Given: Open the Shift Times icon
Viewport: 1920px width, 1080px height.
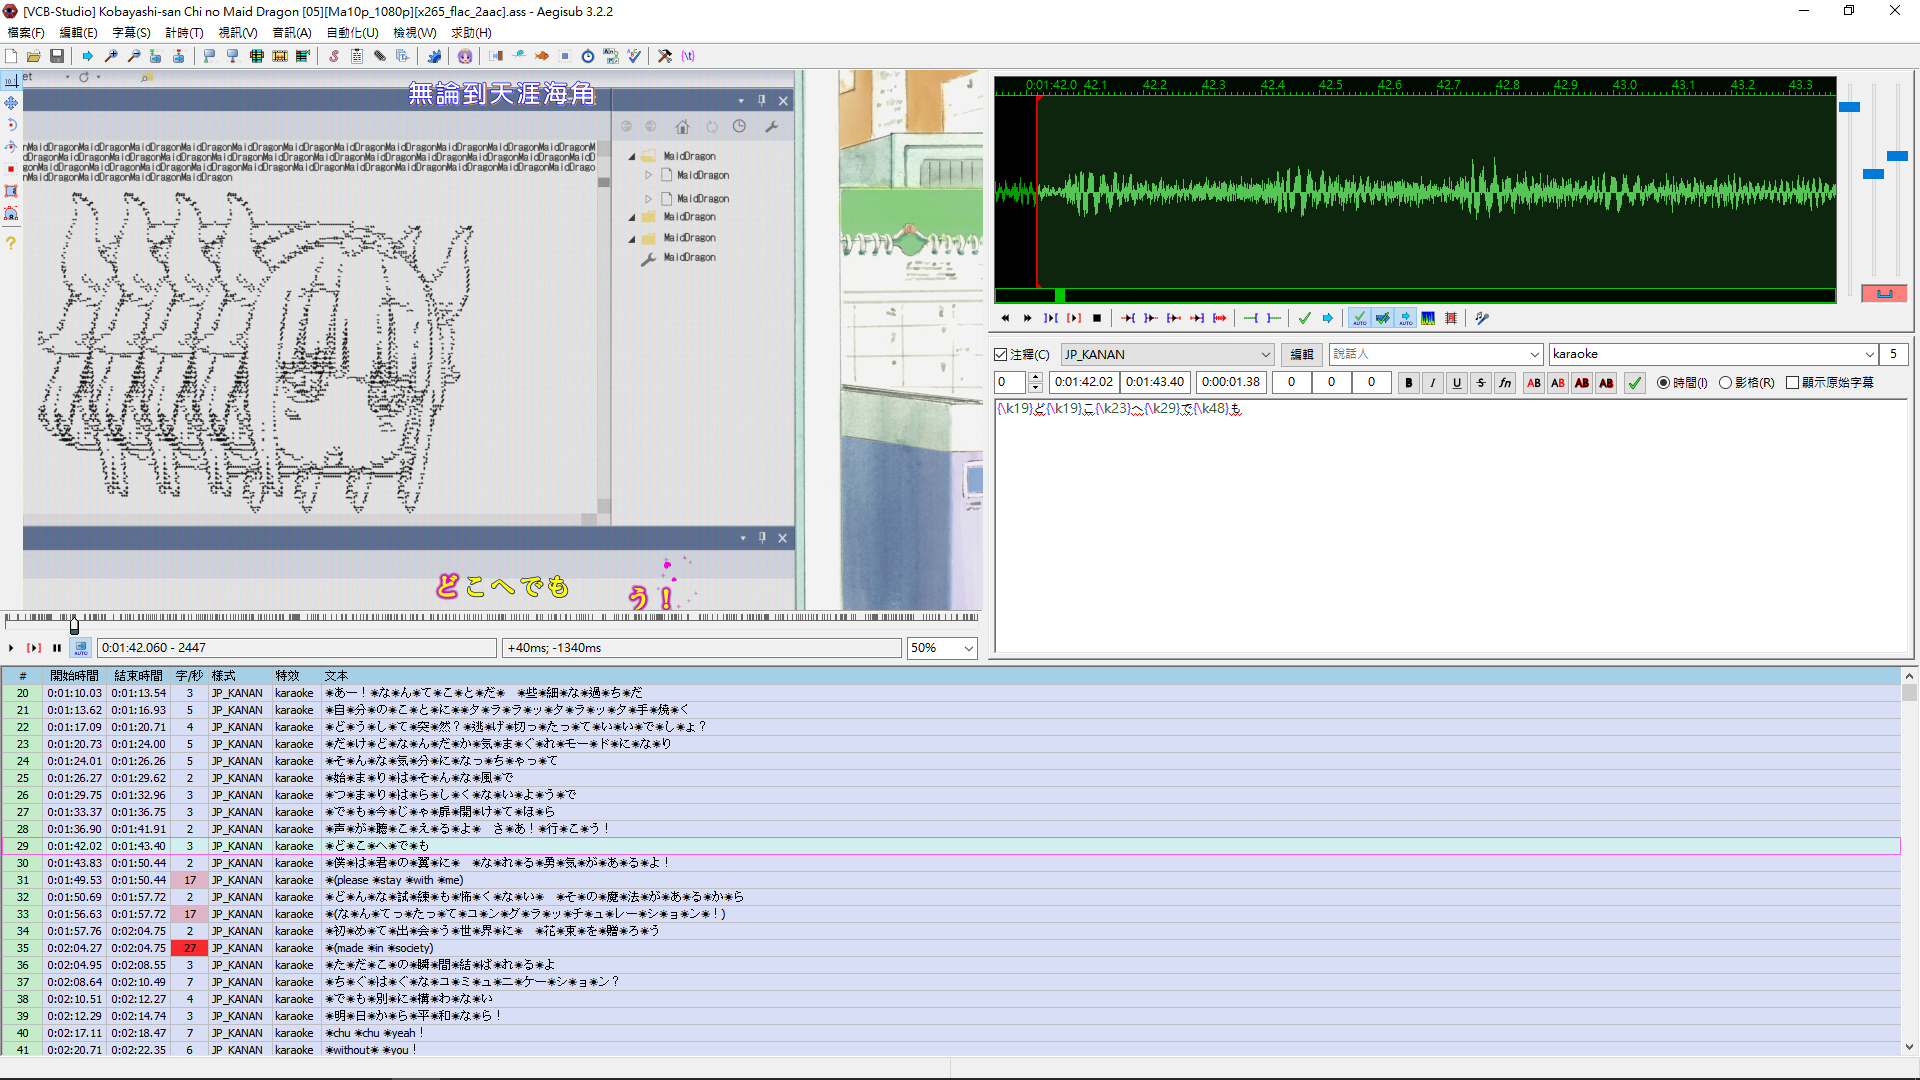Looking at the screenshot, I should point(496,56).
